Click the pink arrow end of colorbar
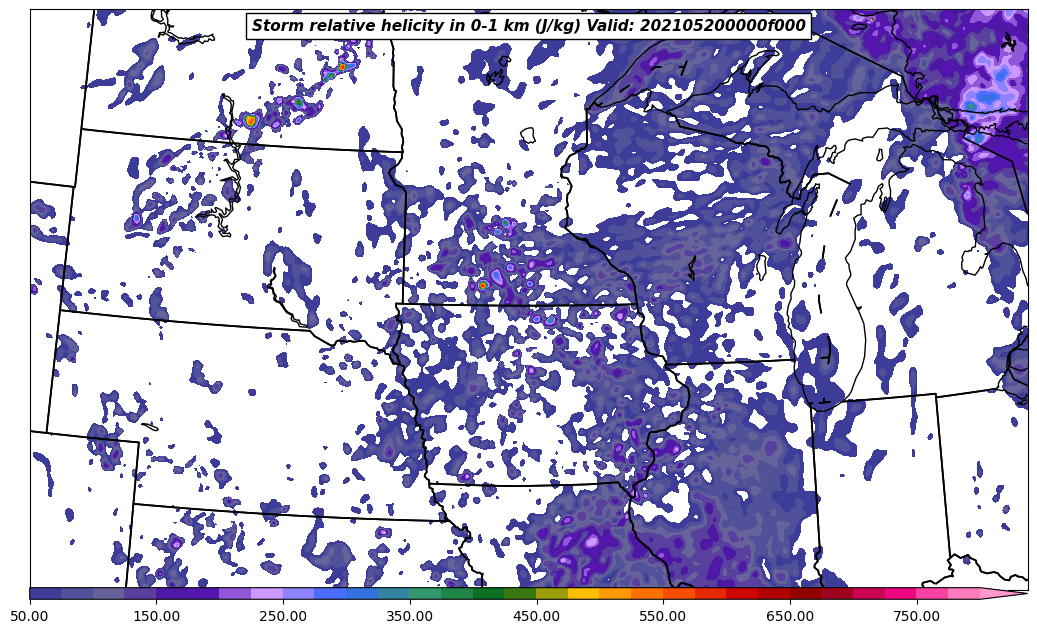The image size is (1037, 633). [x=1005, y=593]
